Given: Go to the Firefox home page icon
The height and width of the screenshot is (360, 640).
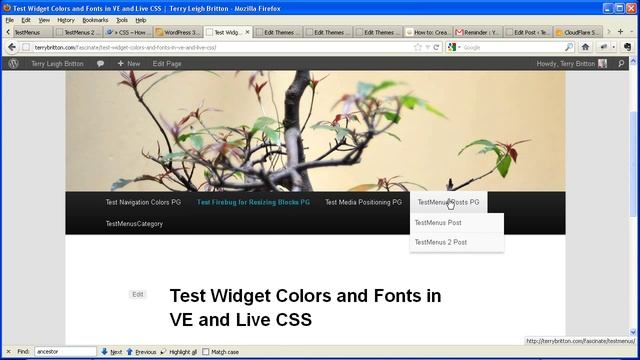Looking at the screenshot, I should [x=585, y=47].
